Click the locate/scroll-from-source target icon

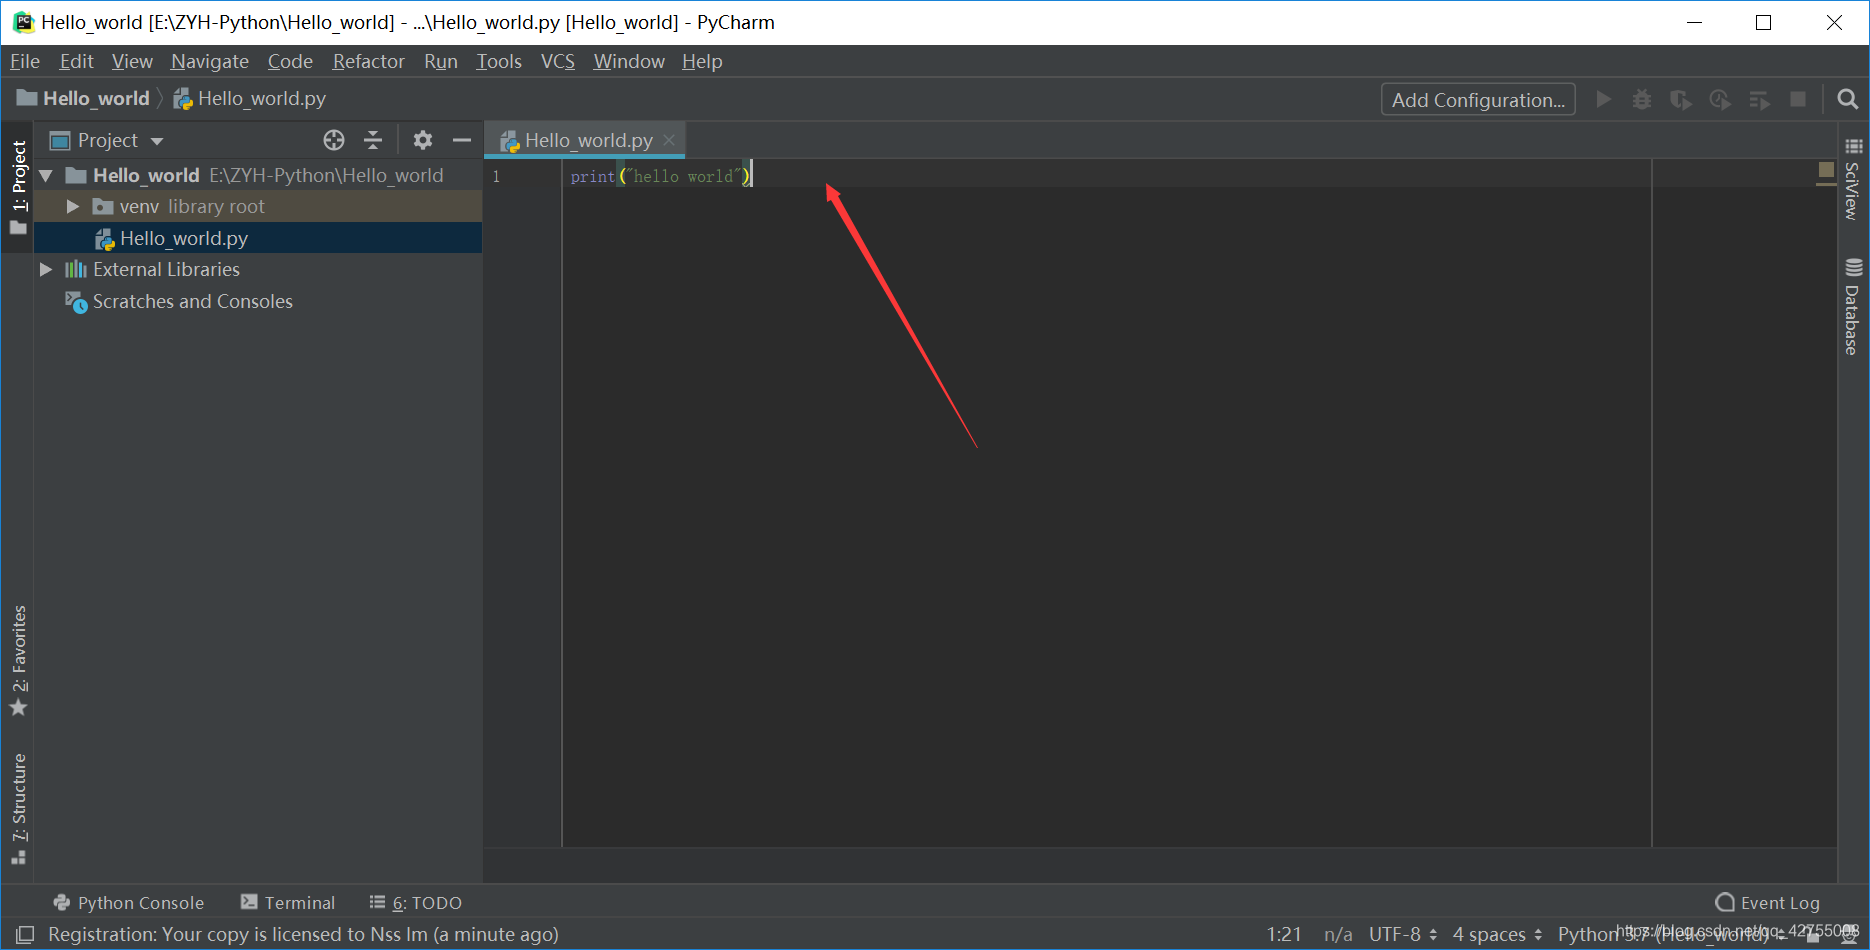[334, 140]
